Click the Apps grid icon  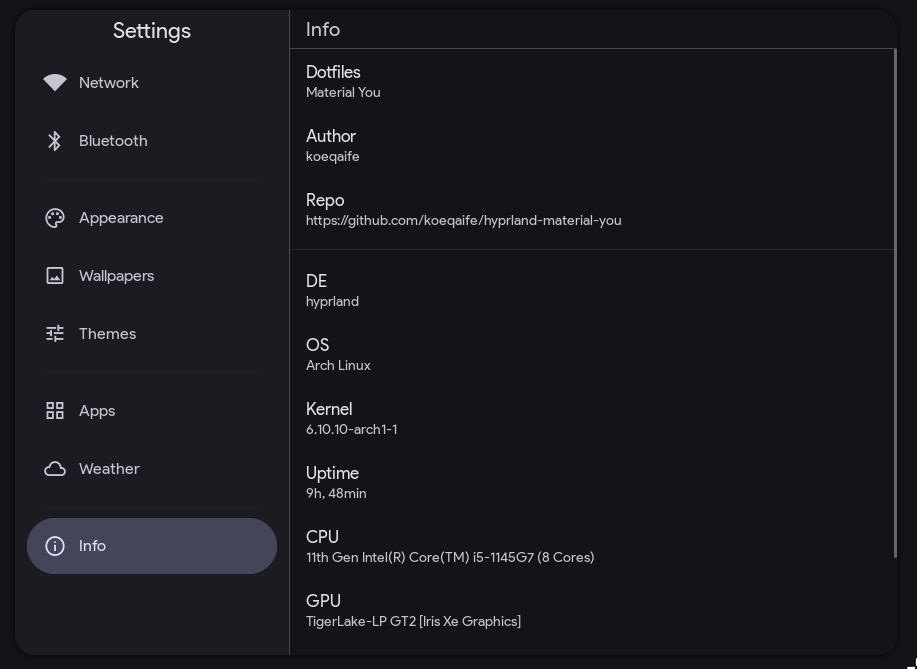(x=55, y=411)
